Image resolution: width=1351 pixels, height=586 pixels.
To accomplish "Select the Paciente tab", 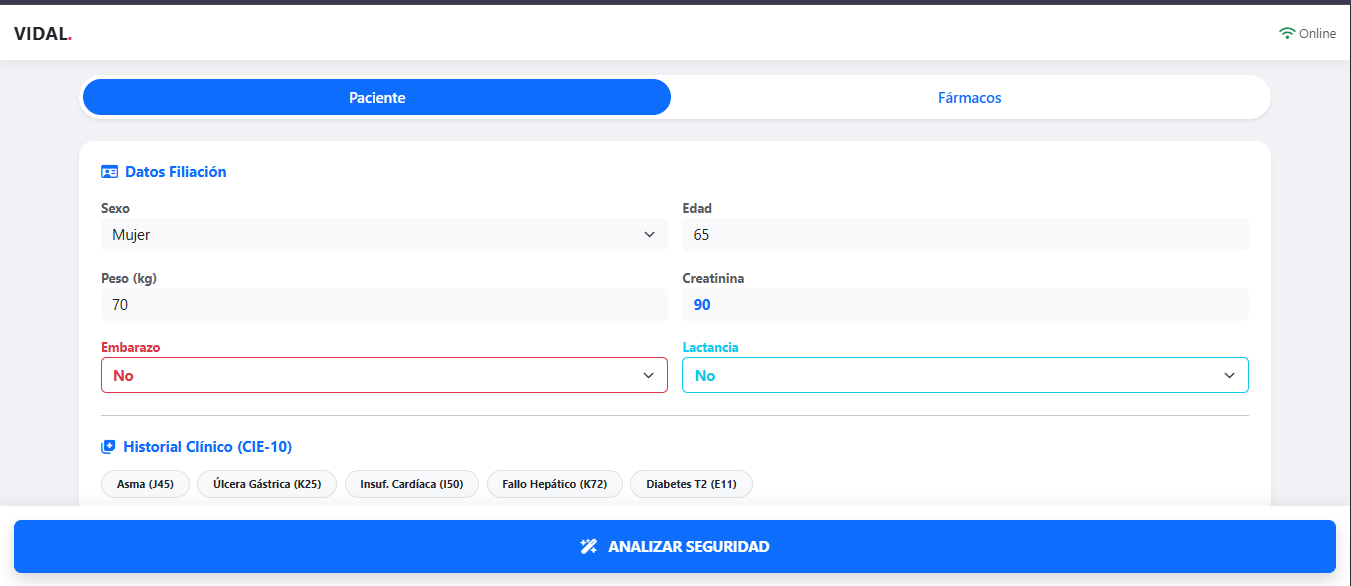I will 377,98.
